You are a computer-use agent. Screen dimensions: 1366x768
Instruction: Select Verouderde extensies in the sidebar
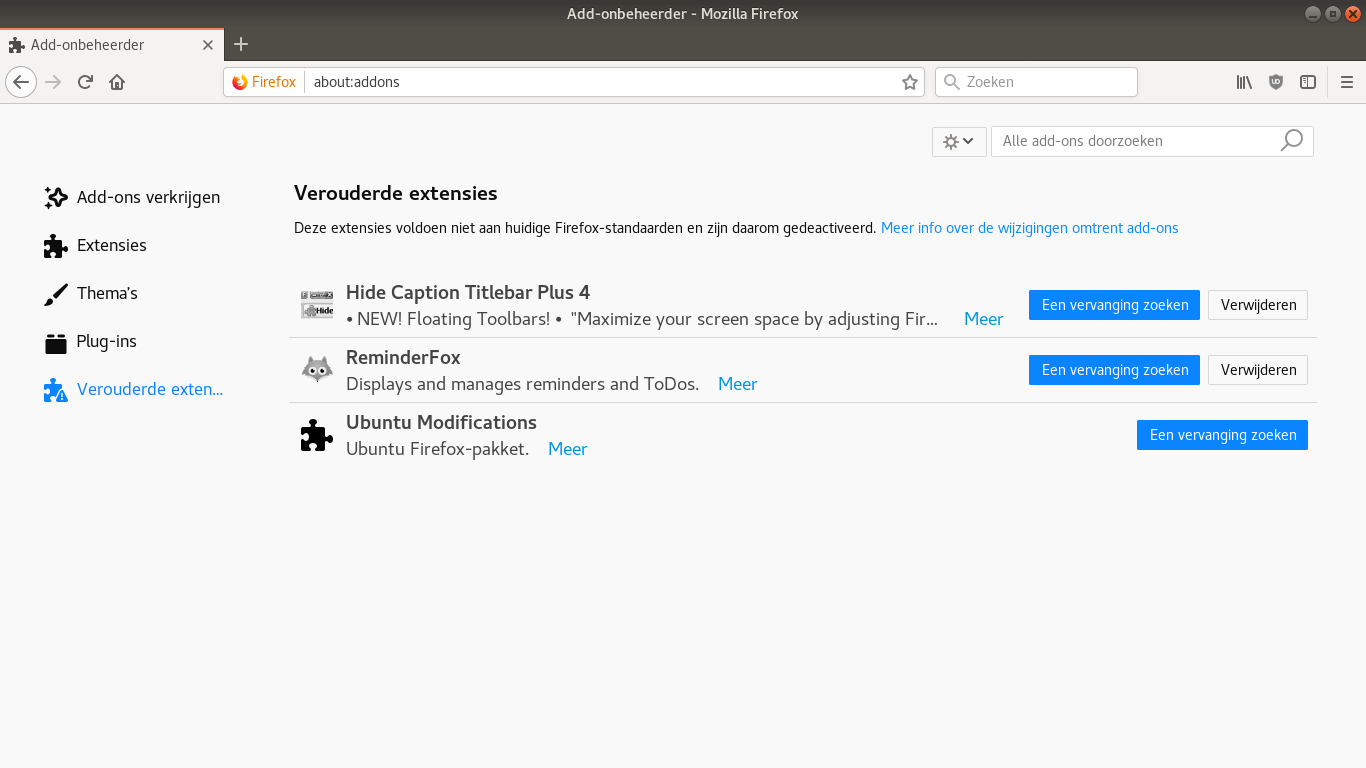tap(133, 389)
